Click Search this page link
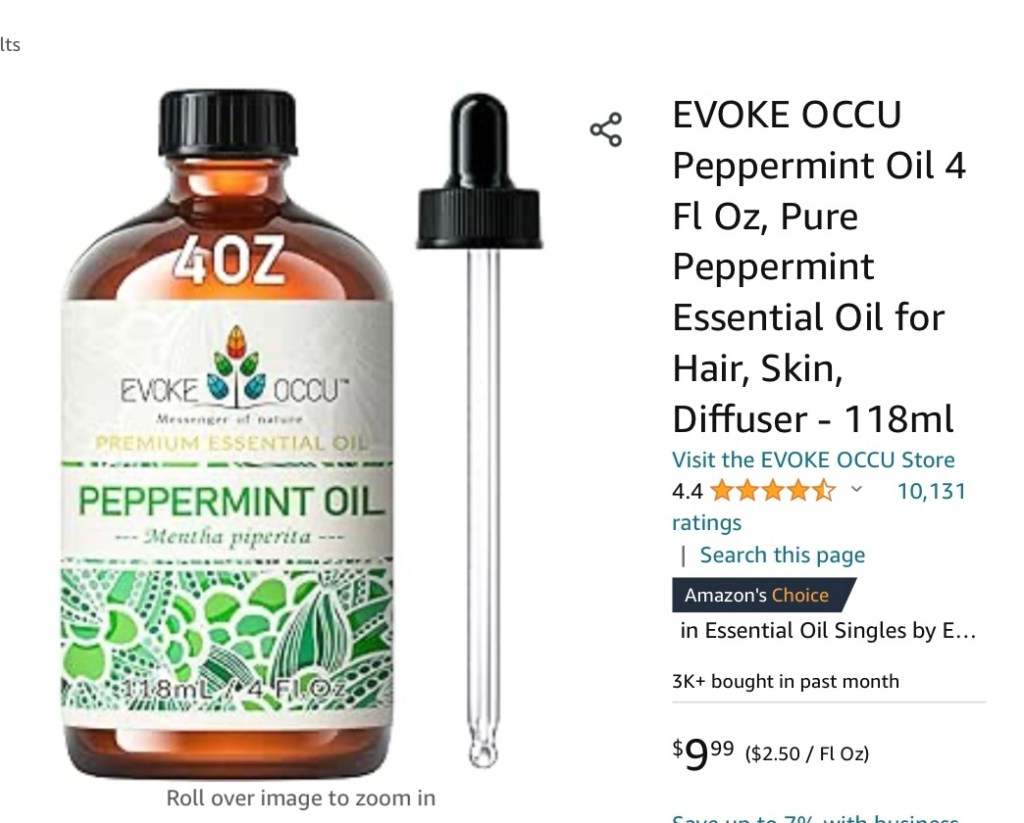The height and width of the screenshot is (823, 1024). pyautogui.click(x=782, y=555)
